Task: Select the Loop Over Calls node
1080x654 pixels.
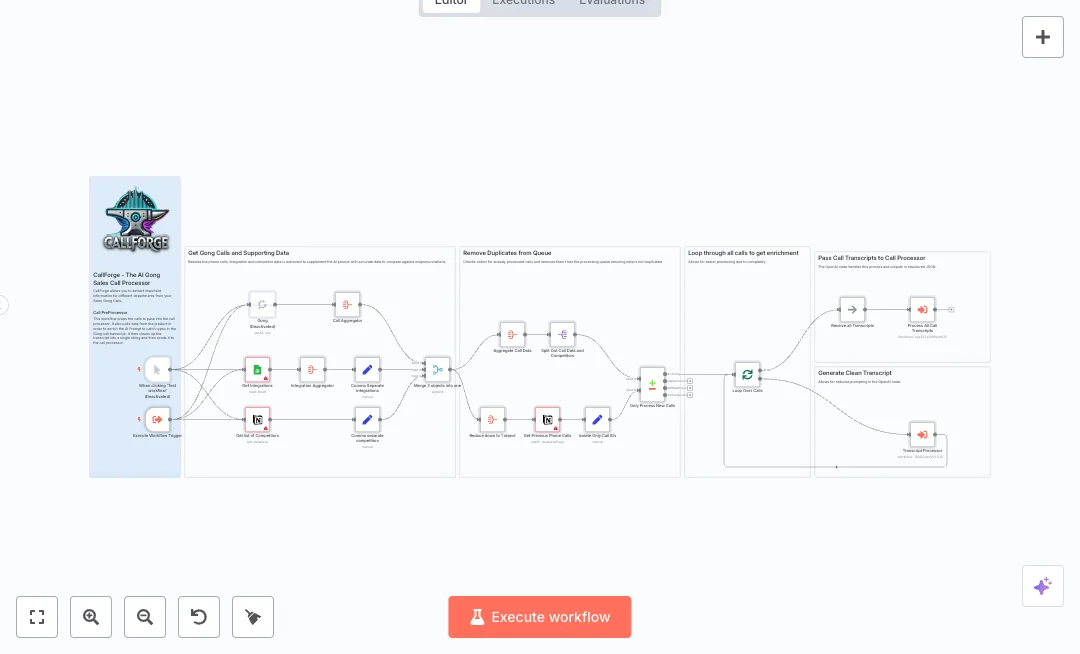Action: [x=747, y=375]
